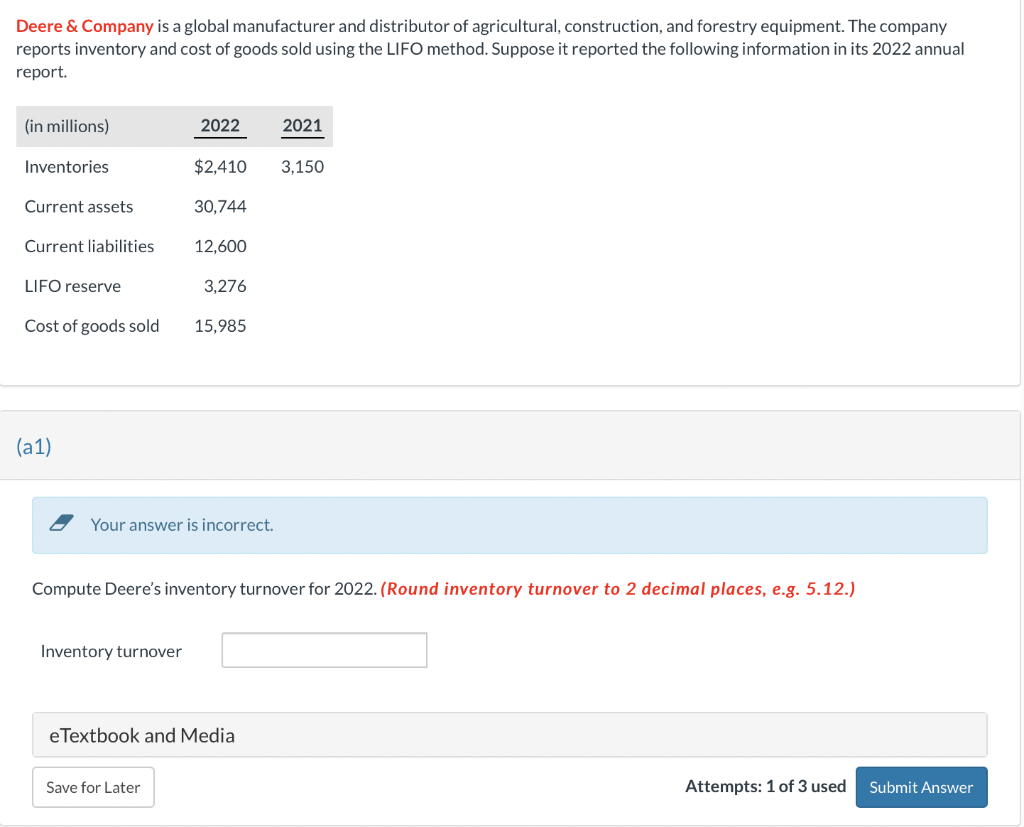This screenshot has height=827, width=1024.
Task: Click the Current liabilities row label
Action: click(89, 246)
